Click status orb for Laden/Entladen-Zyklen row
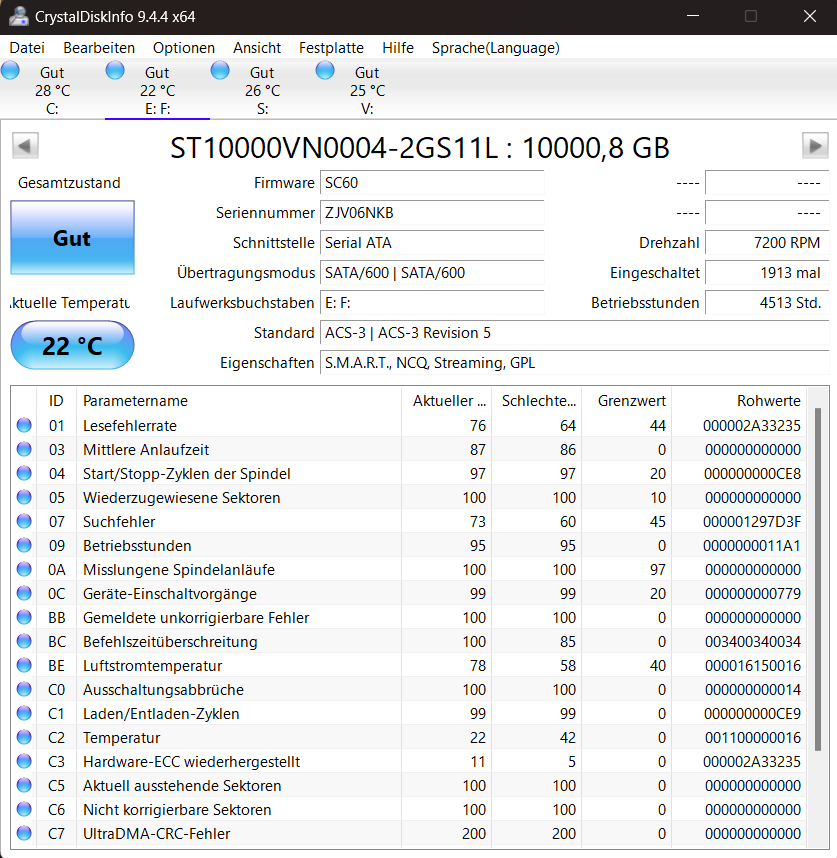 coord(24,714)
